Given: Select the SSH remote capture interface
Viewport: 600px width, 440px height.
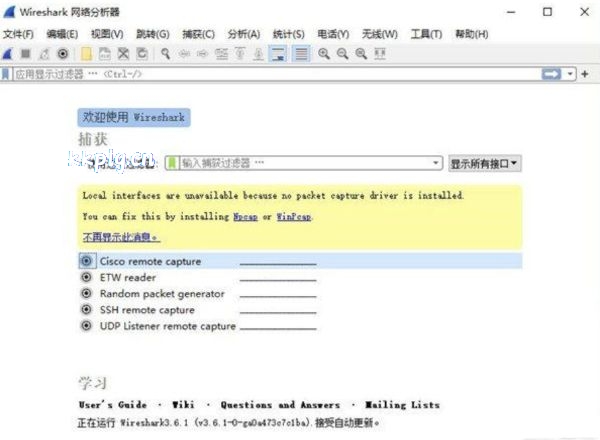Looking at the screenshot, I should tap(147, 310).
